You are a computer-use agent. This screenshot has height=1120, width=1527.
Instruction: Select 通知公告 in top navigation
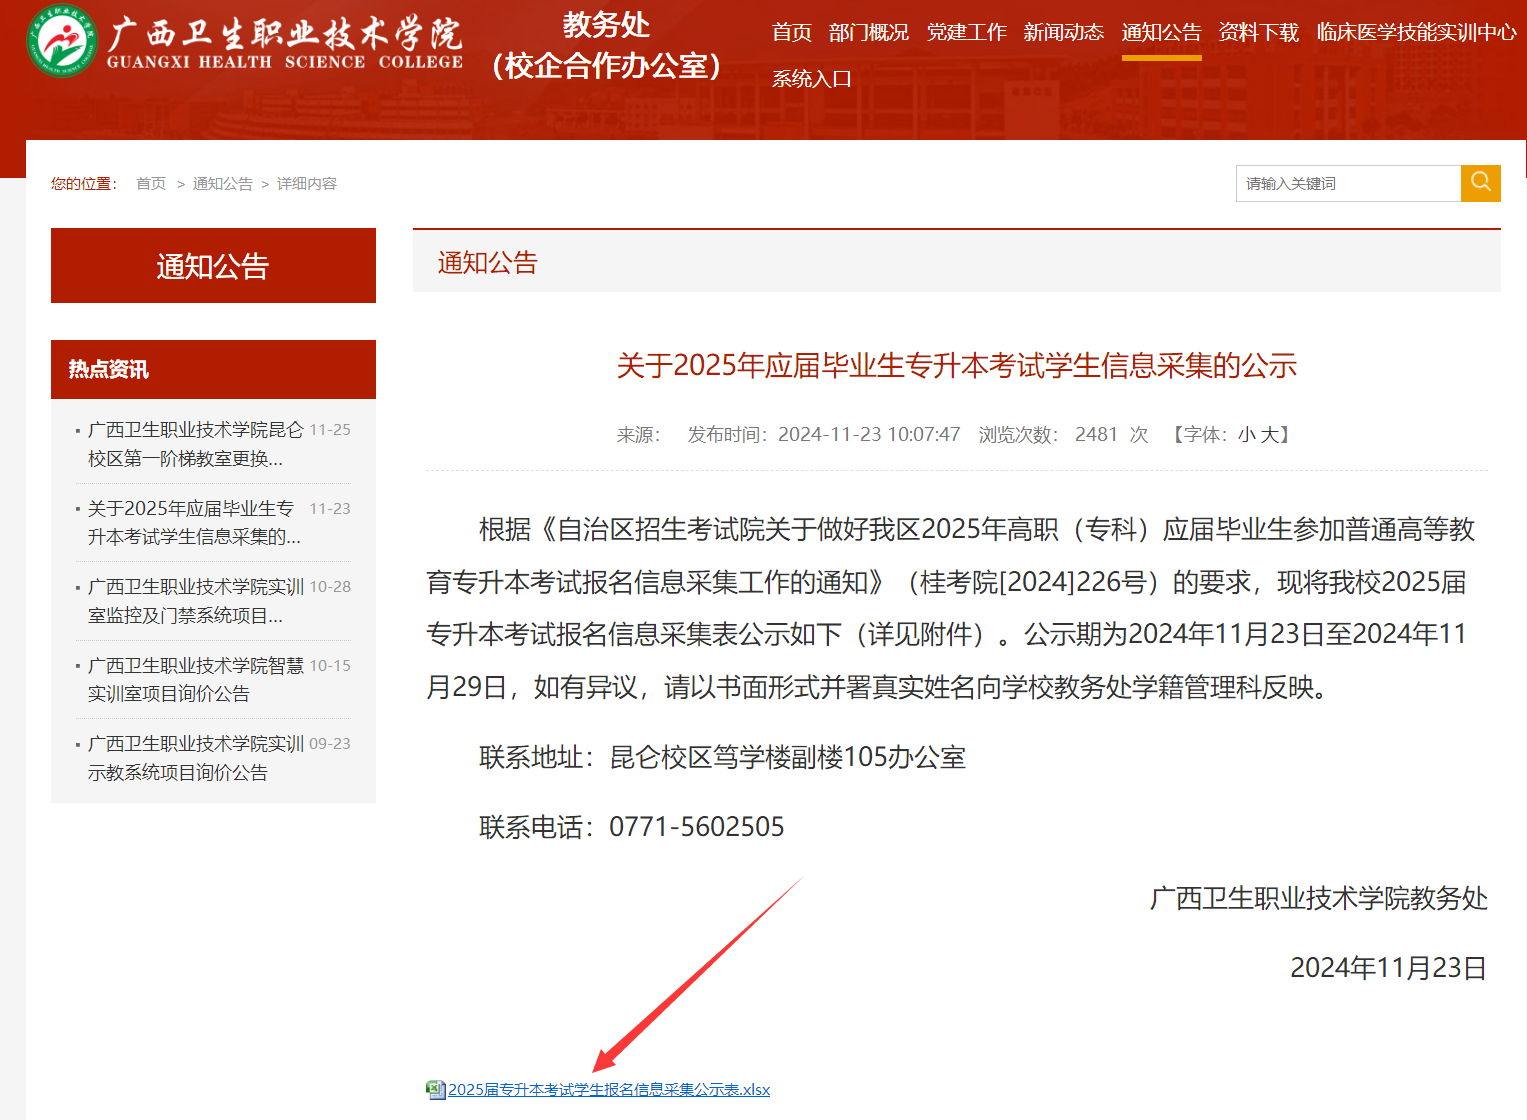click(1162, 32)
